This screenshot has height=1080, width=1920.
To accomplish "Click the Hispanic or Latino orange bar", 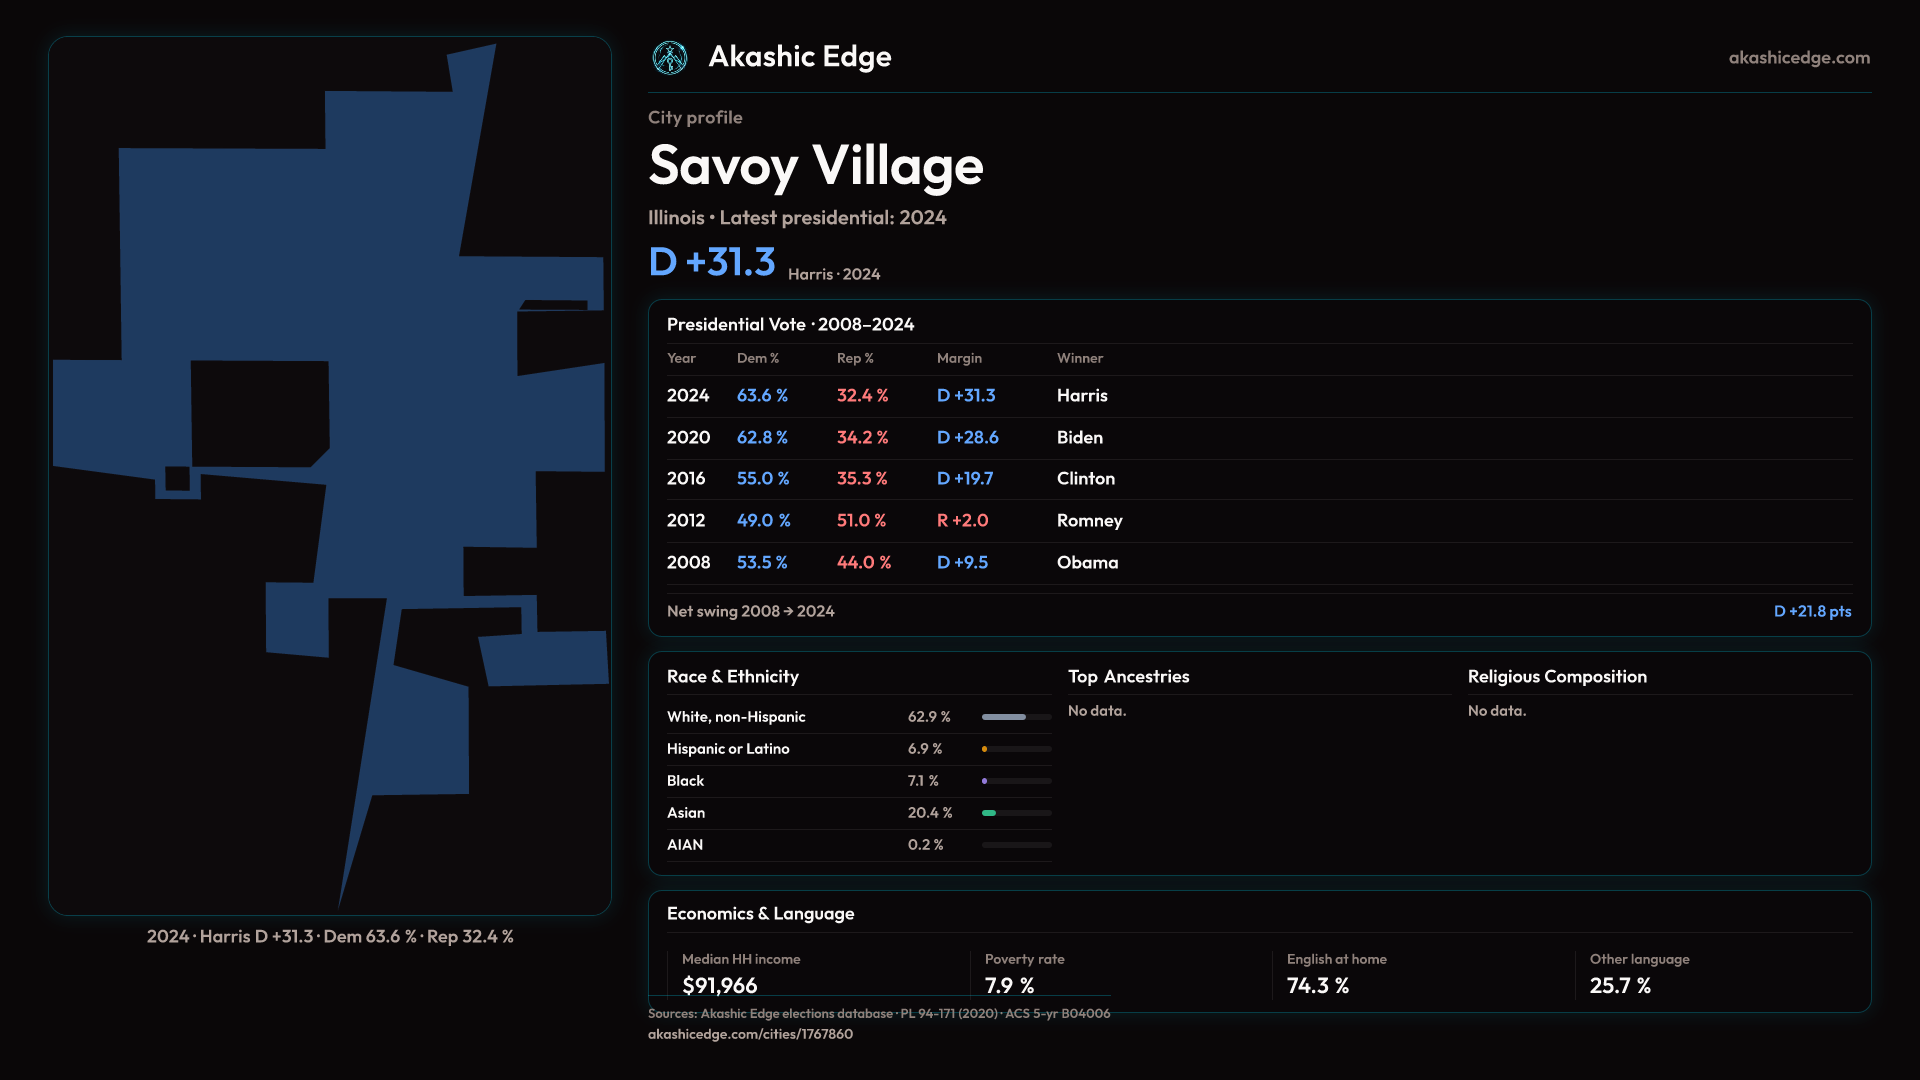I will 985,749.
